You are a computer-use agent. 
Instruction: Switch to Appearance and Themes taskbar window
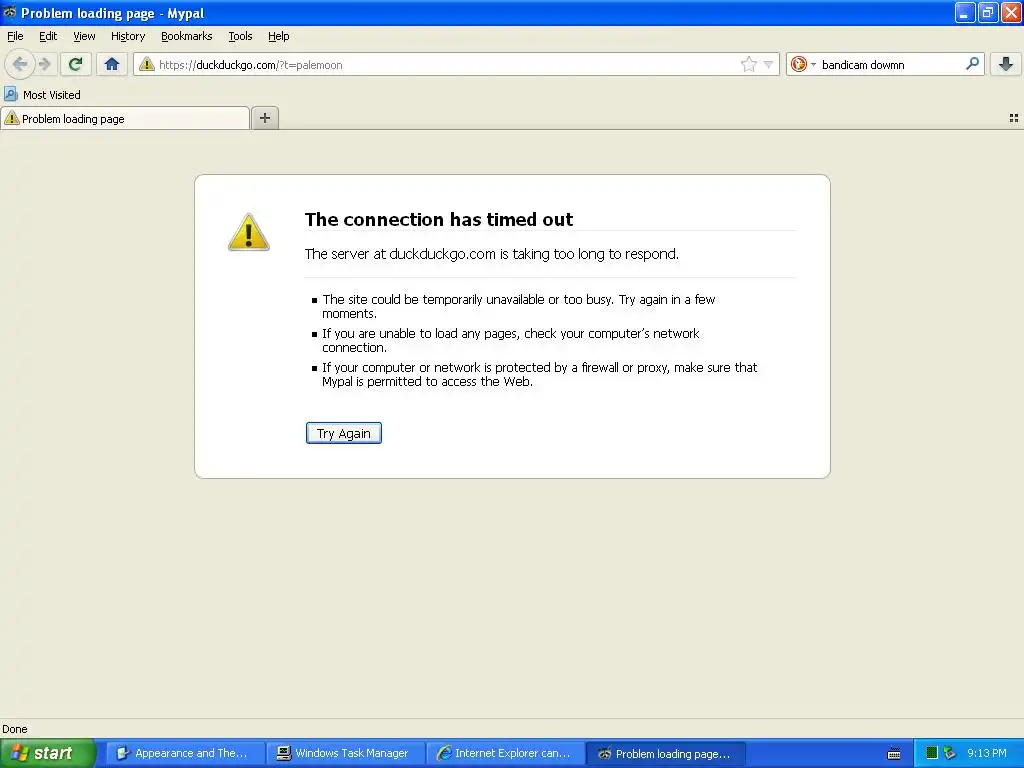coord(185,753)
